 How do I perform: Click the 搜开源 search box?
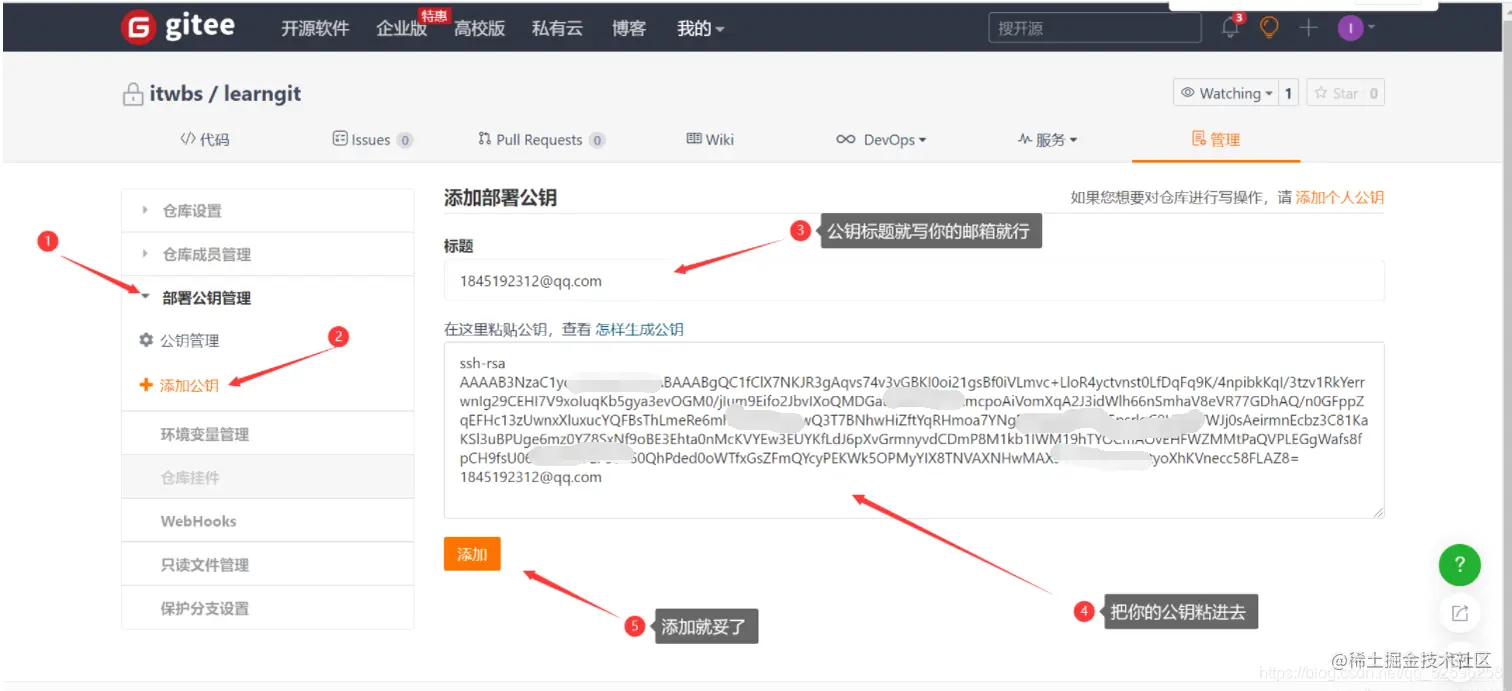coord(1095,28)
